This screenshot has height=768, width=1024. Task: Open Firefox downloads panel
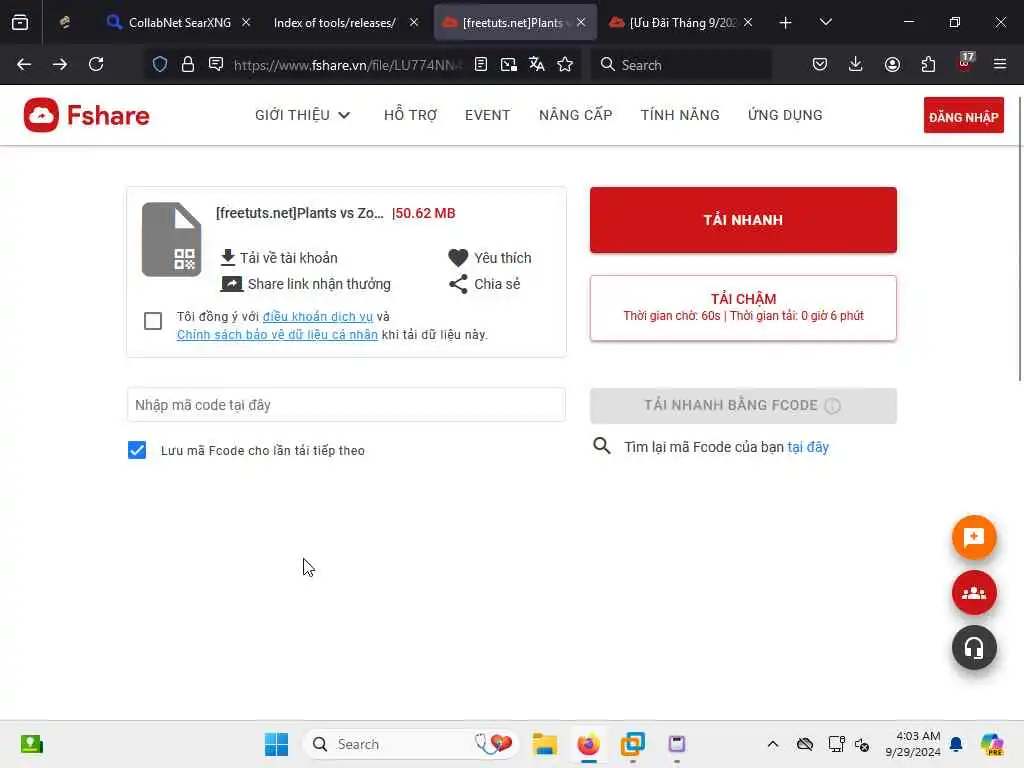click(x=856, y=64)
